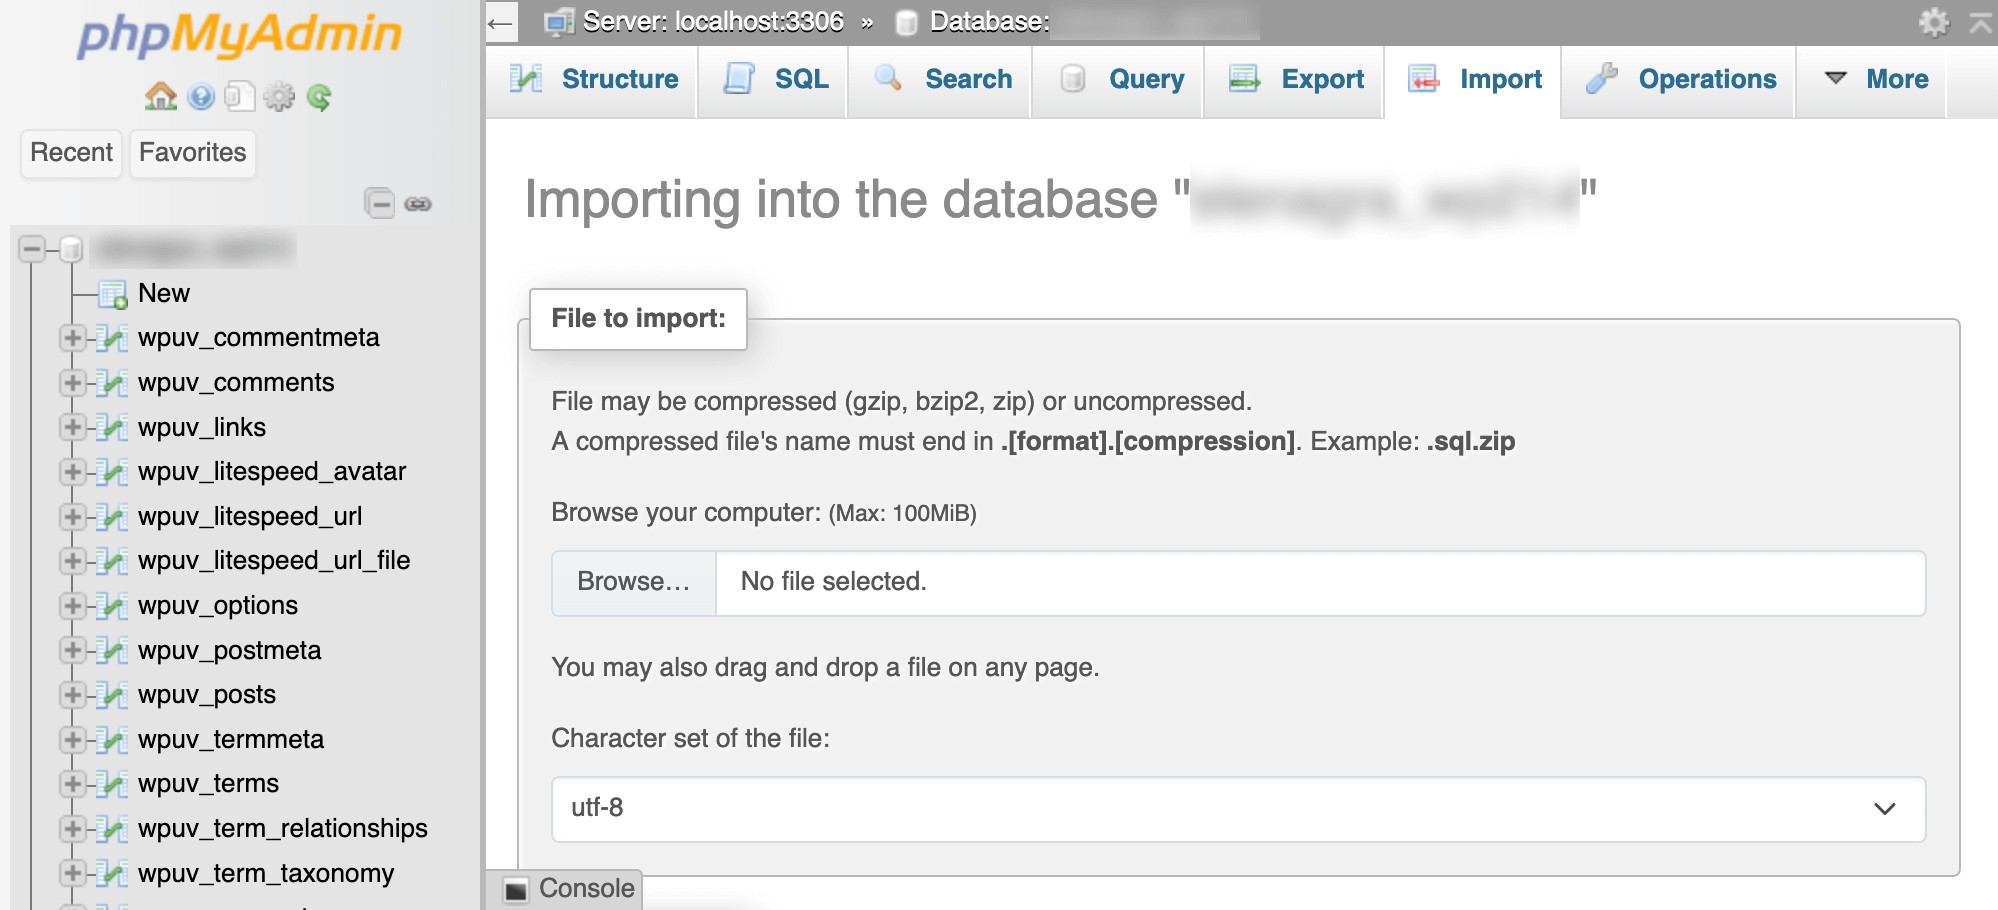The image size is (1998, 910).
Task: Switch to the Export tab
Action: pyautogui.click(x=1296, y=80)
